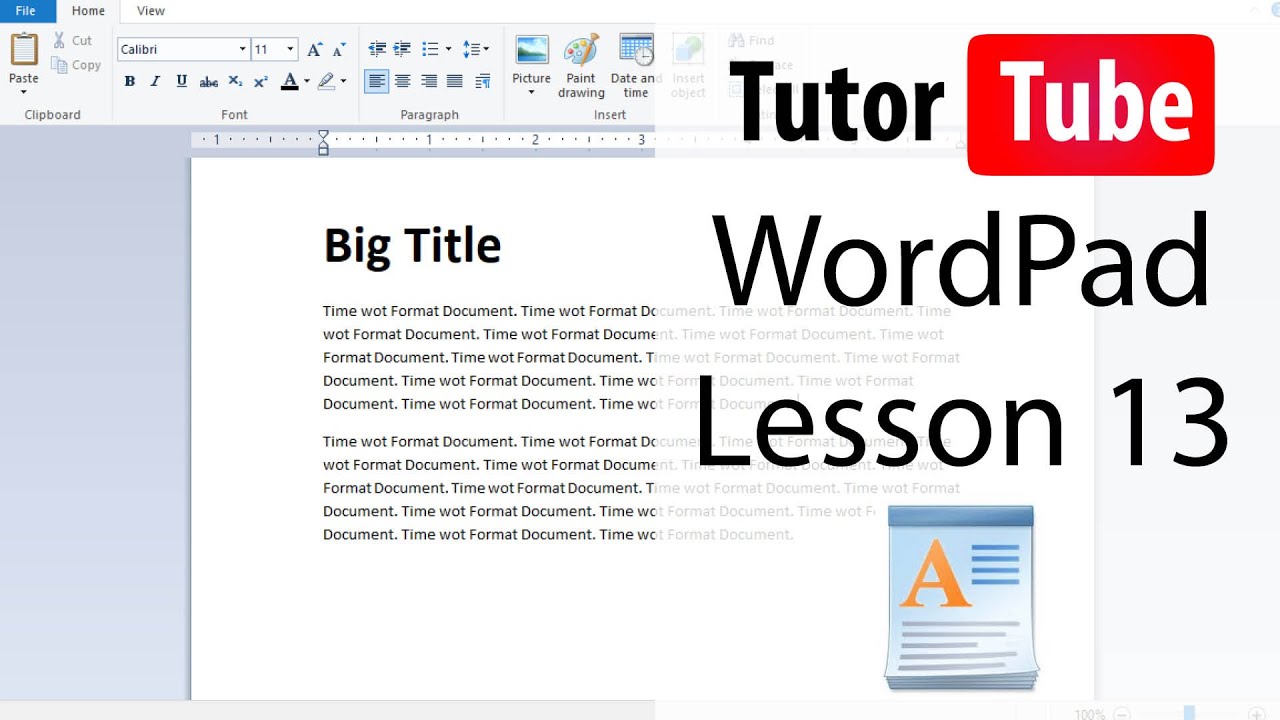Insert a Paint drawing

point(581,66)
